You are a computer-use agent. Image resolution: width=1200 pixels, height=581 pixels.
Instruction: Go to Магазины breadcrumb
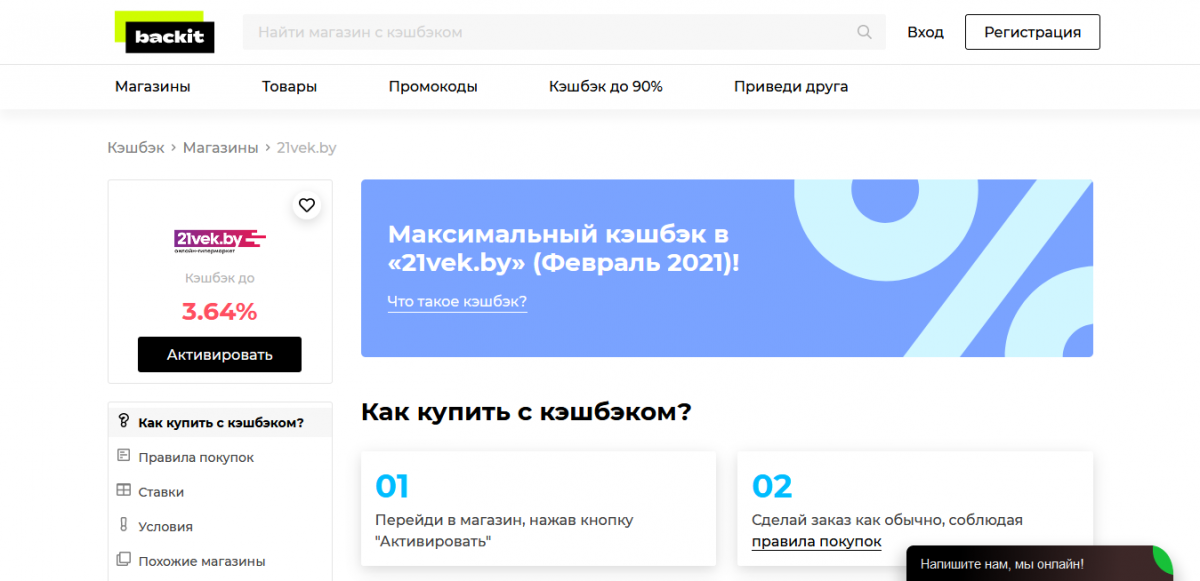point(220,147)
